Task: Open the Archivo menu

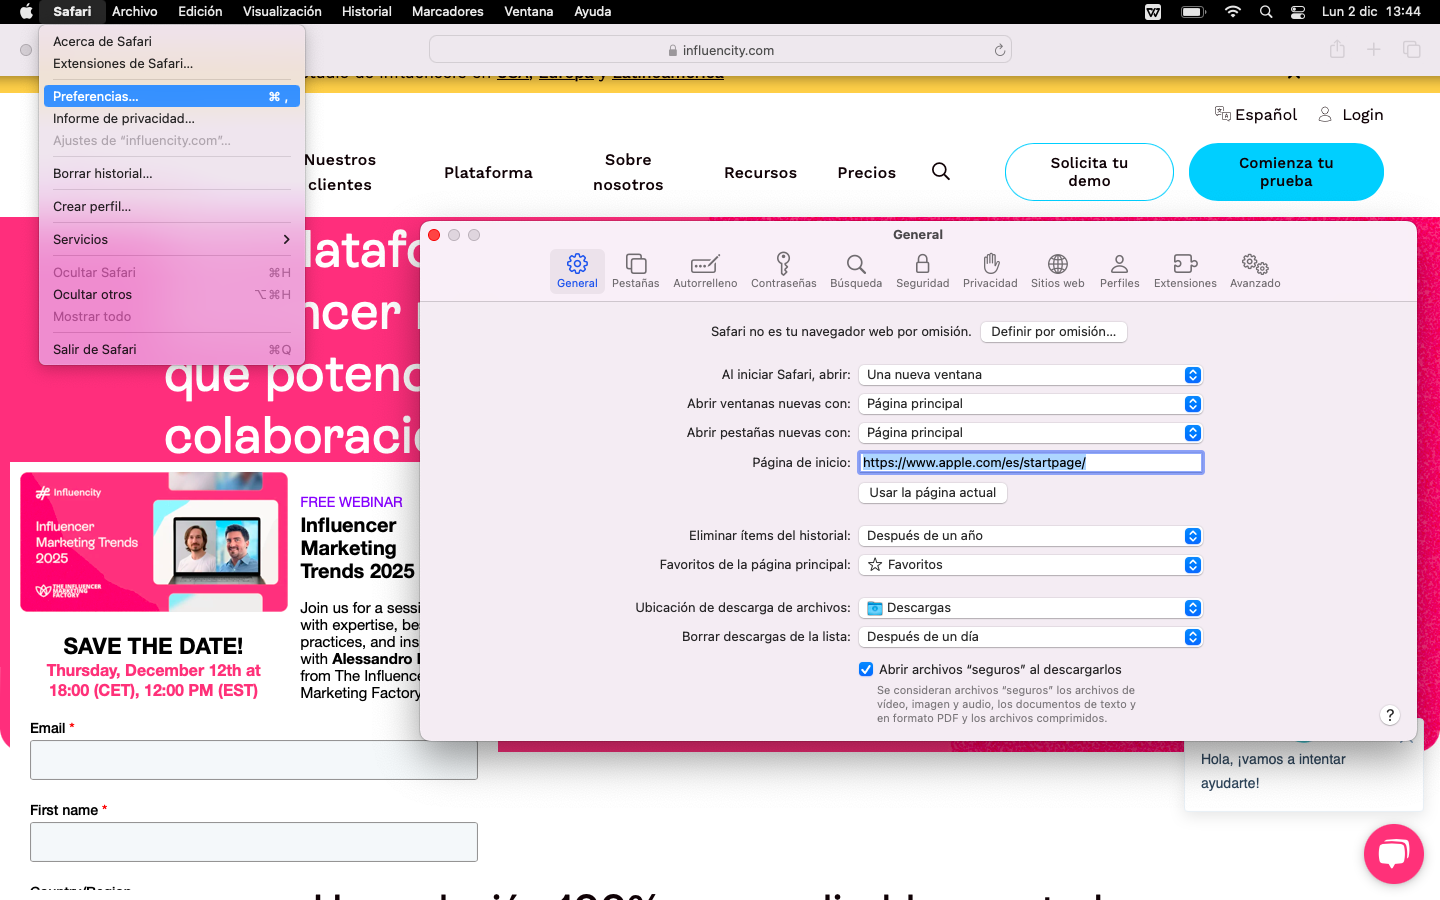Action: pos(135,12)
